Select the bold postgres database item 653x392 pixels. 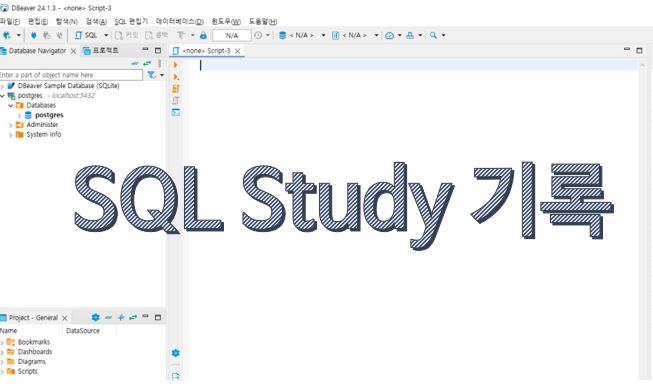point(49,115)
